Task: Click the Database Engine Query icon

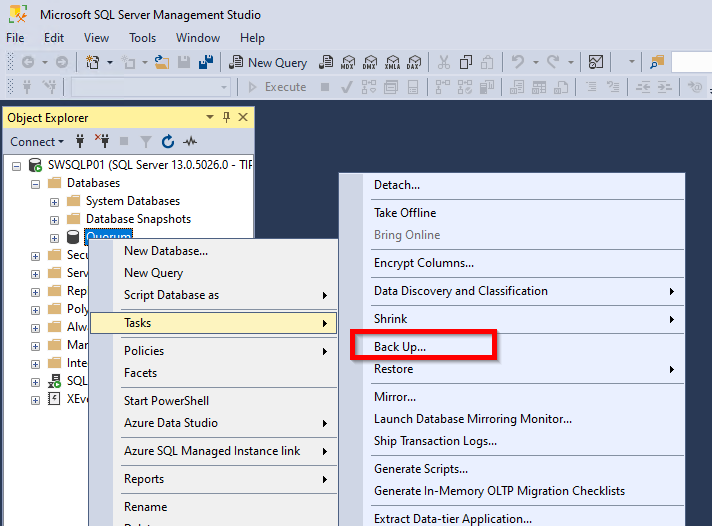Action: coord(326,62)
